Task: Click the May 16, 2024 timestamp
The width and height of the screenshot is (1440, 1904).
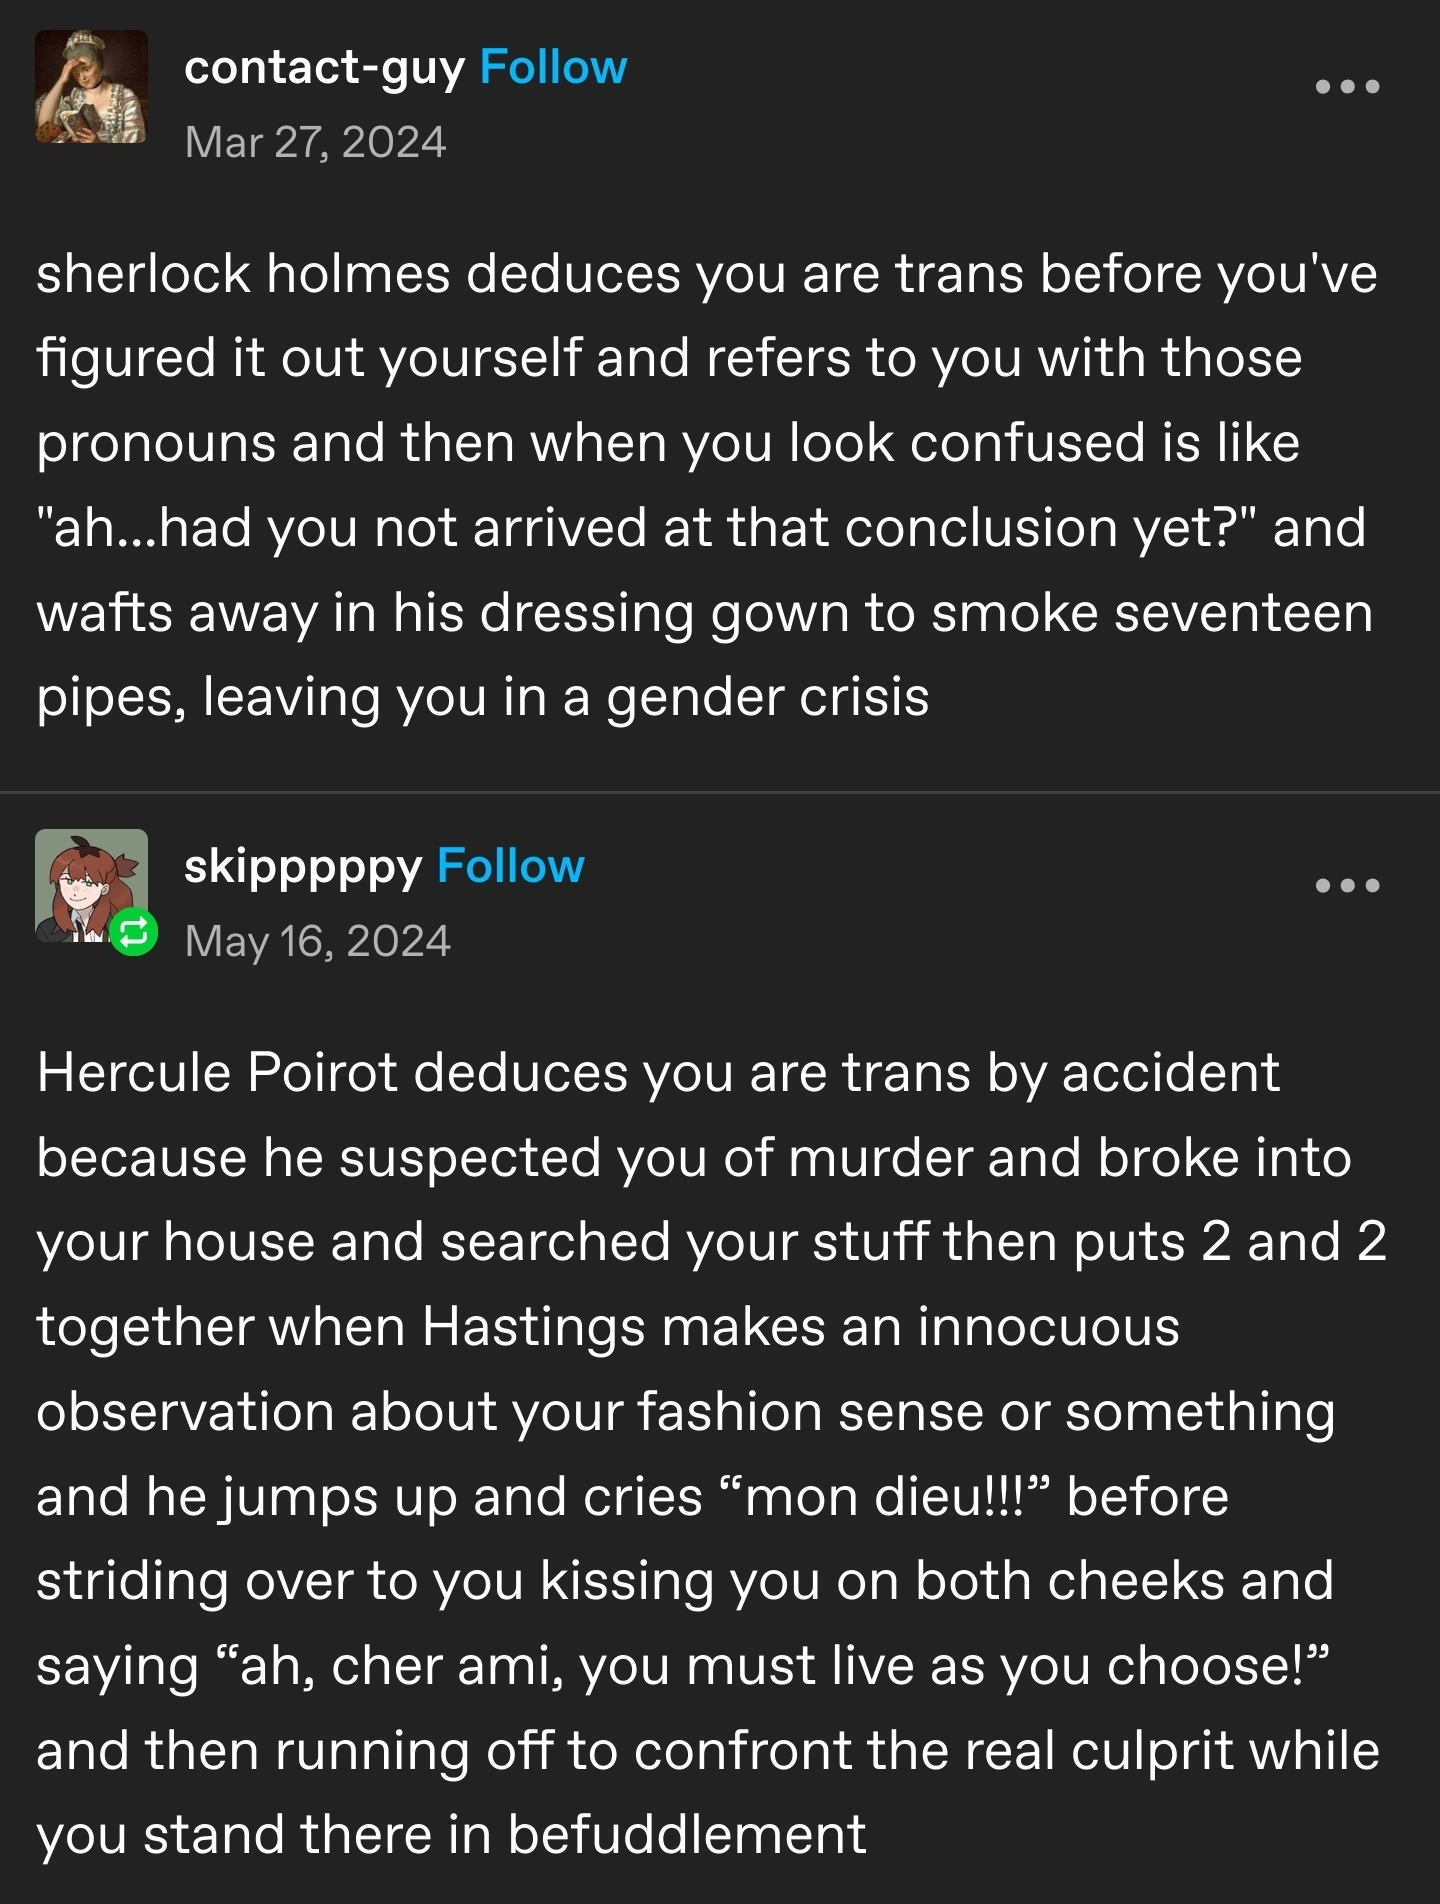Action: (x=318, y=941)
